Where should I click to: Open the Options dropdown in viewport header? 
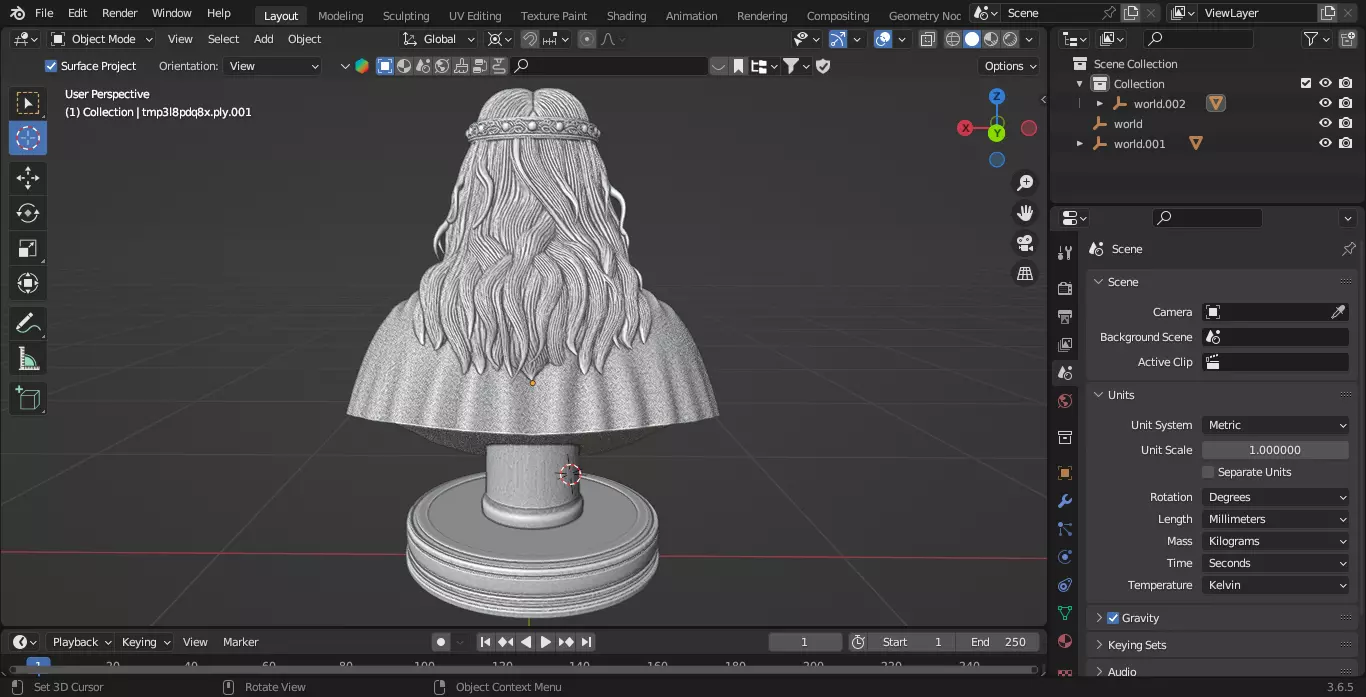click(1010, 66)
